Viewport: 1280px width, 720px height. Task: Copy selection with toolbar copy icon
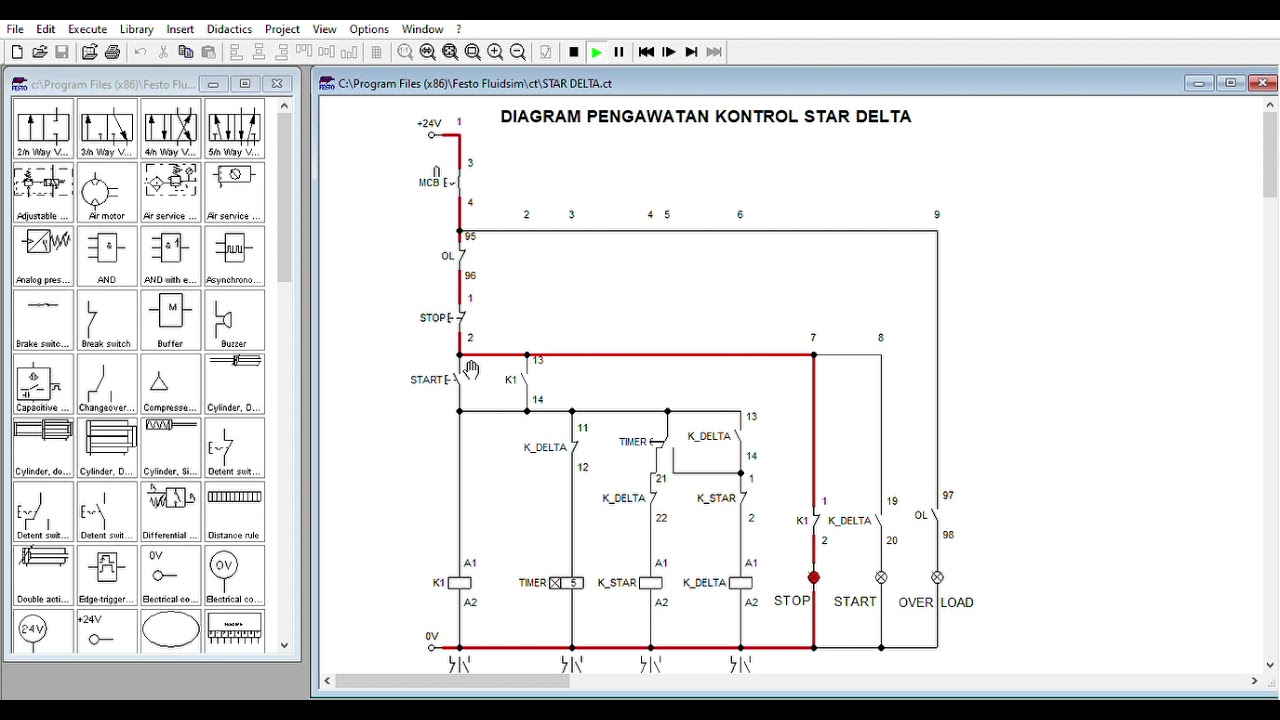[x=186, y=52]
